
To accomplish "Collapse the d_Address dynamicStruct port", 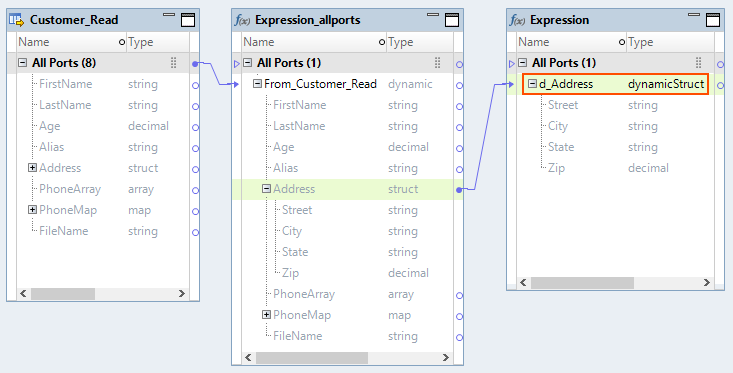I will 532,84.
